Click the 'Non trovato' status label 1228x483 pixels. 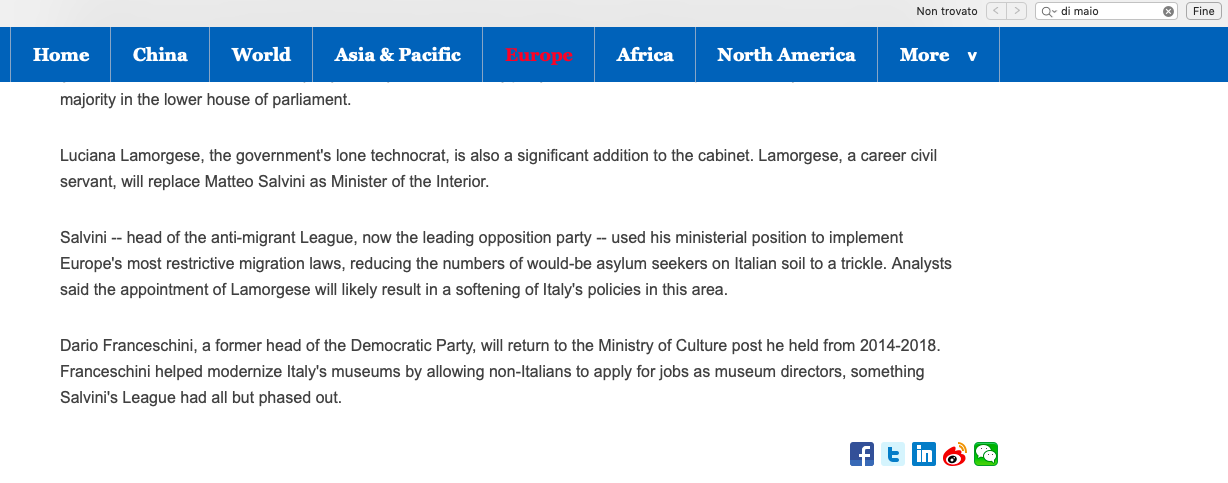947,11
